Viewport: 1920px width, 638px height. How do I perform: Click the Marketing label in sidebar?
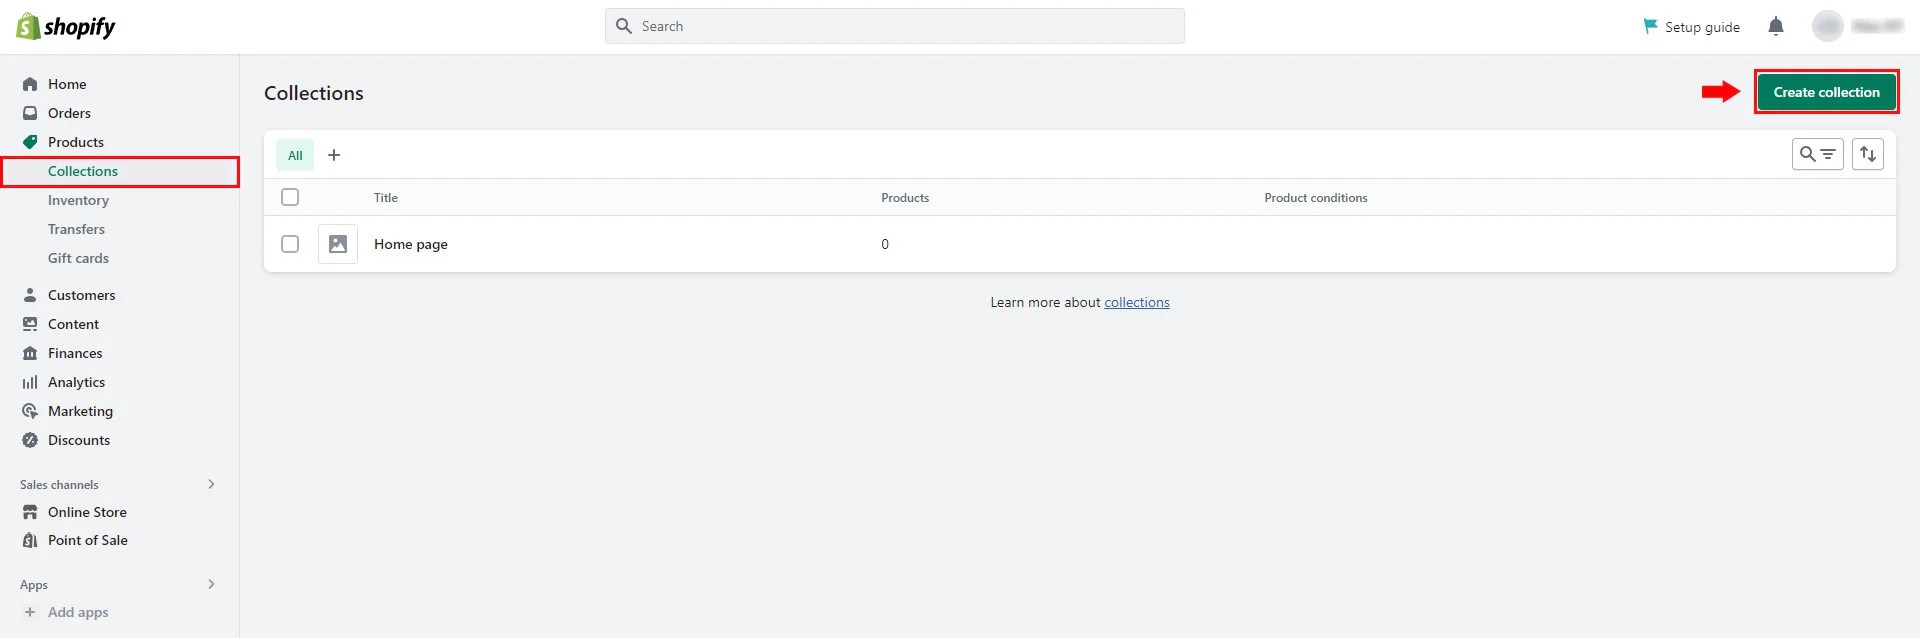click(x=80, y=411)
